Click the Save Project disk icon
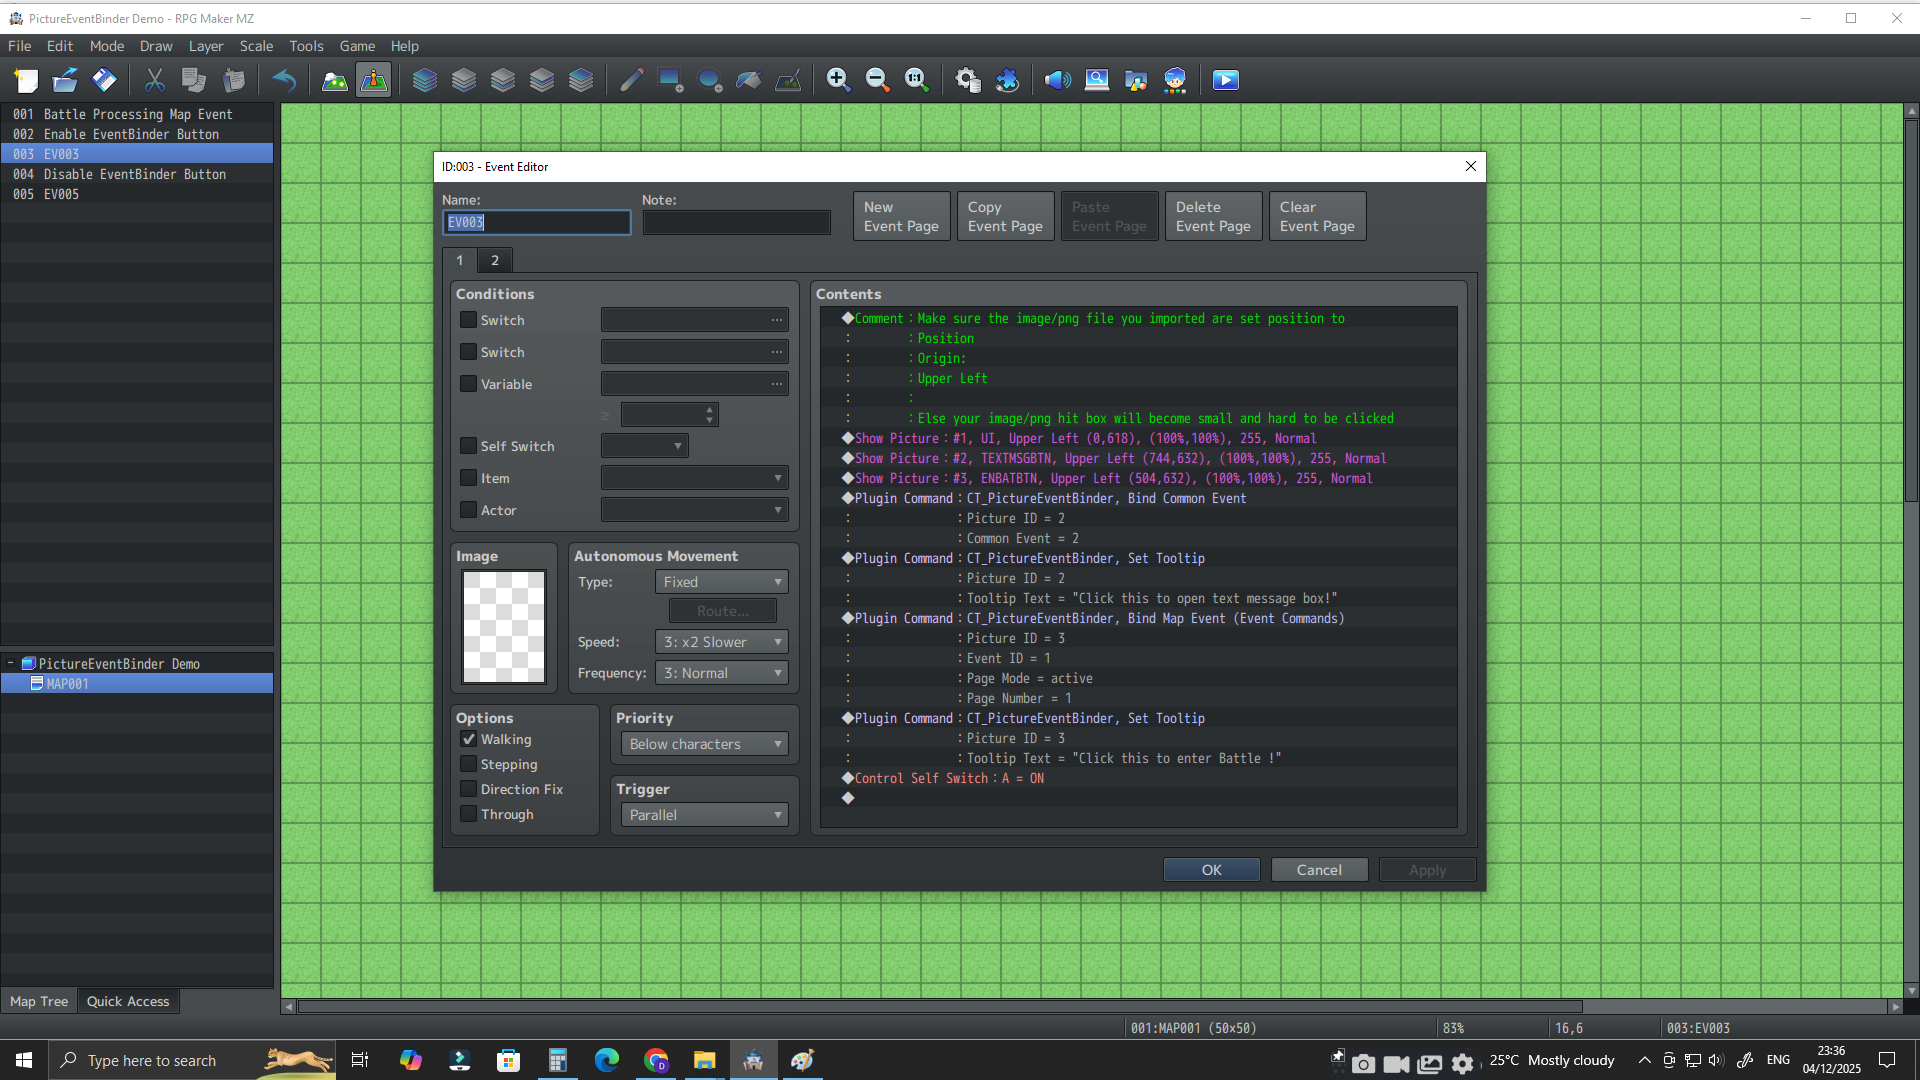 click(104, 80)
